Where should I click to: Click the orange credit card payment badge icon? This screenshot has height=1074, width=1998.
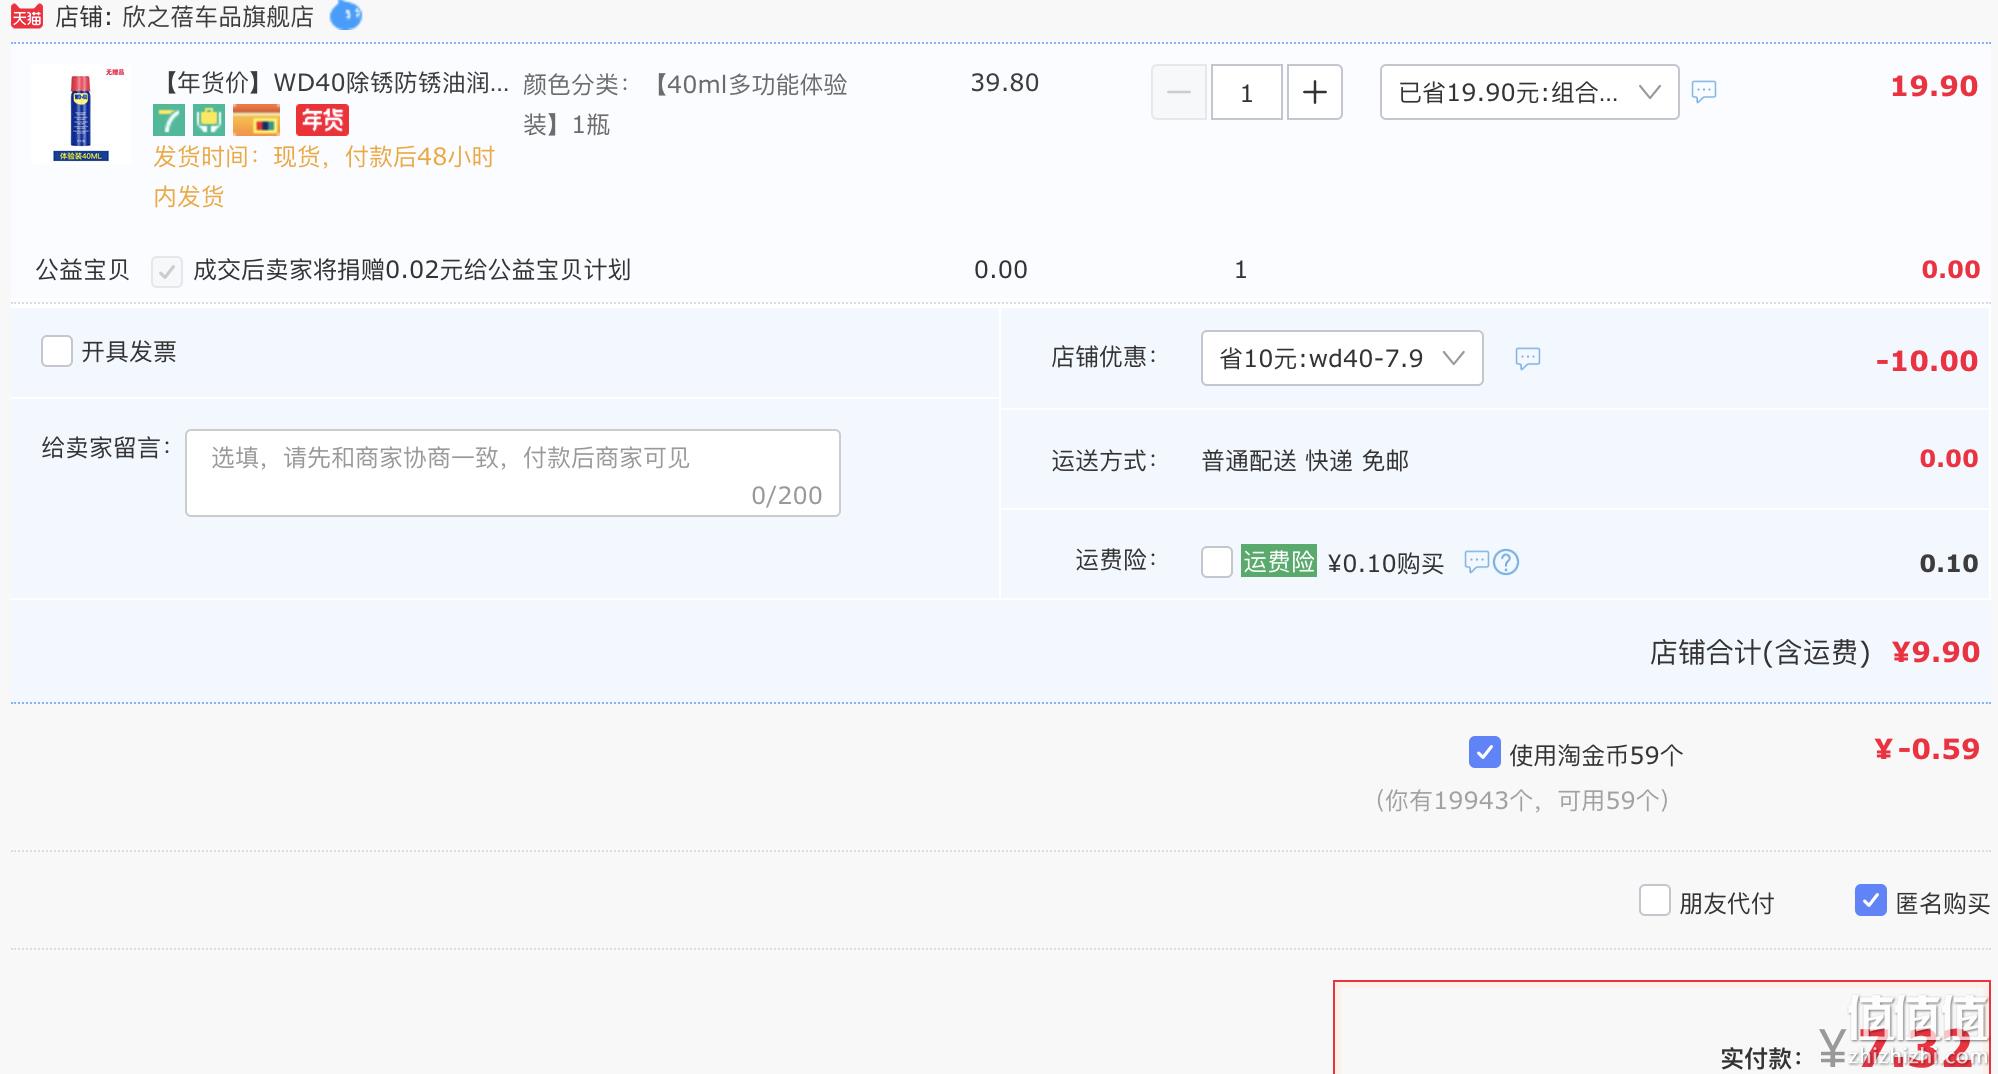pyautogui.click(x=256, y=120)
